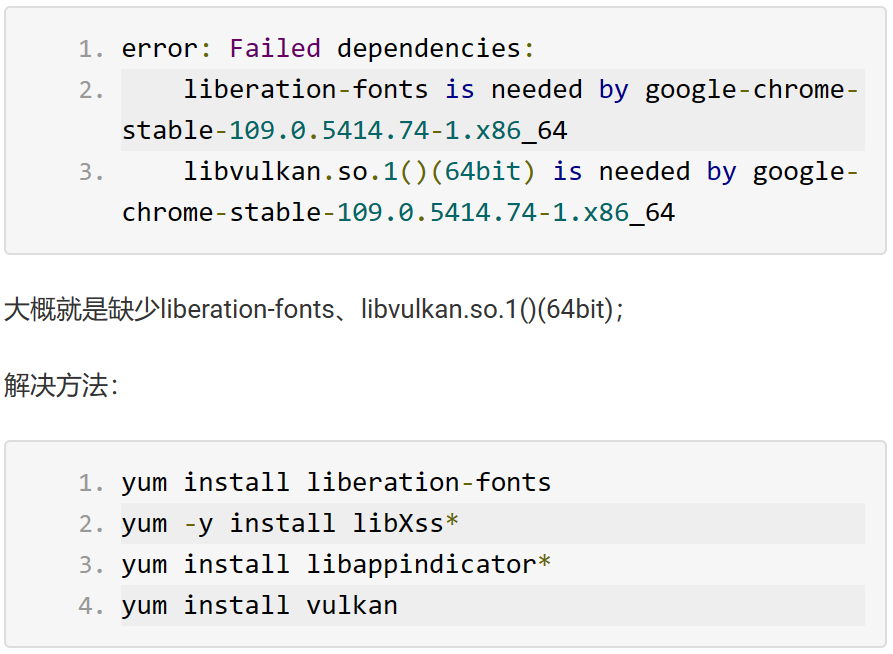Click the purple 'Failed' keyword
The height and width of the screenshot is (654, 893).
pyautogui.click(x=275, y=48)
